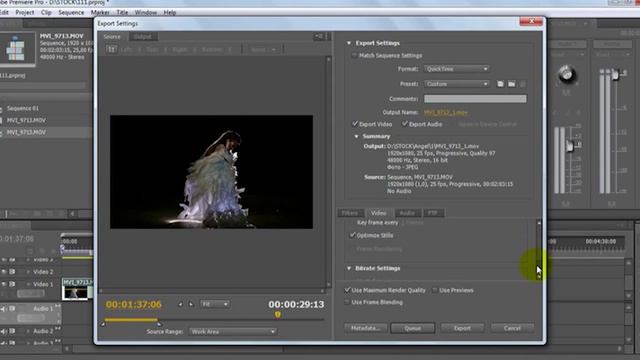
Task: Switch to Source tab in Export Settings
Action: click(x=112, y=37)
